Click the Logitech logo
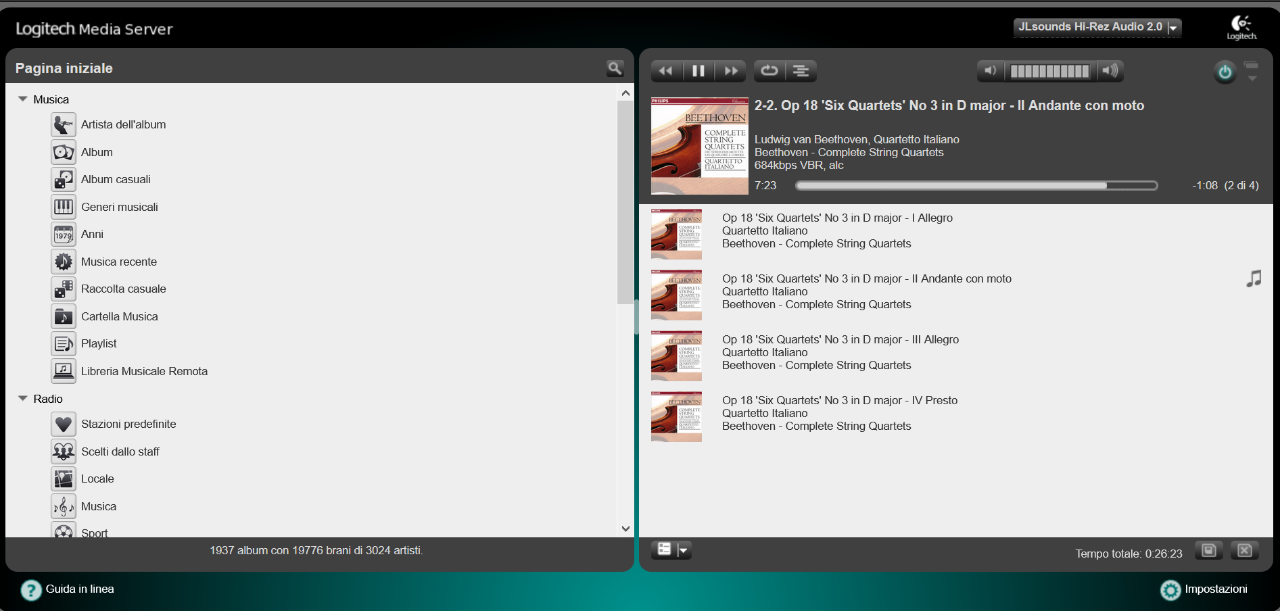The height and width of the screenshot is (611, 1280). [1242, 28]
